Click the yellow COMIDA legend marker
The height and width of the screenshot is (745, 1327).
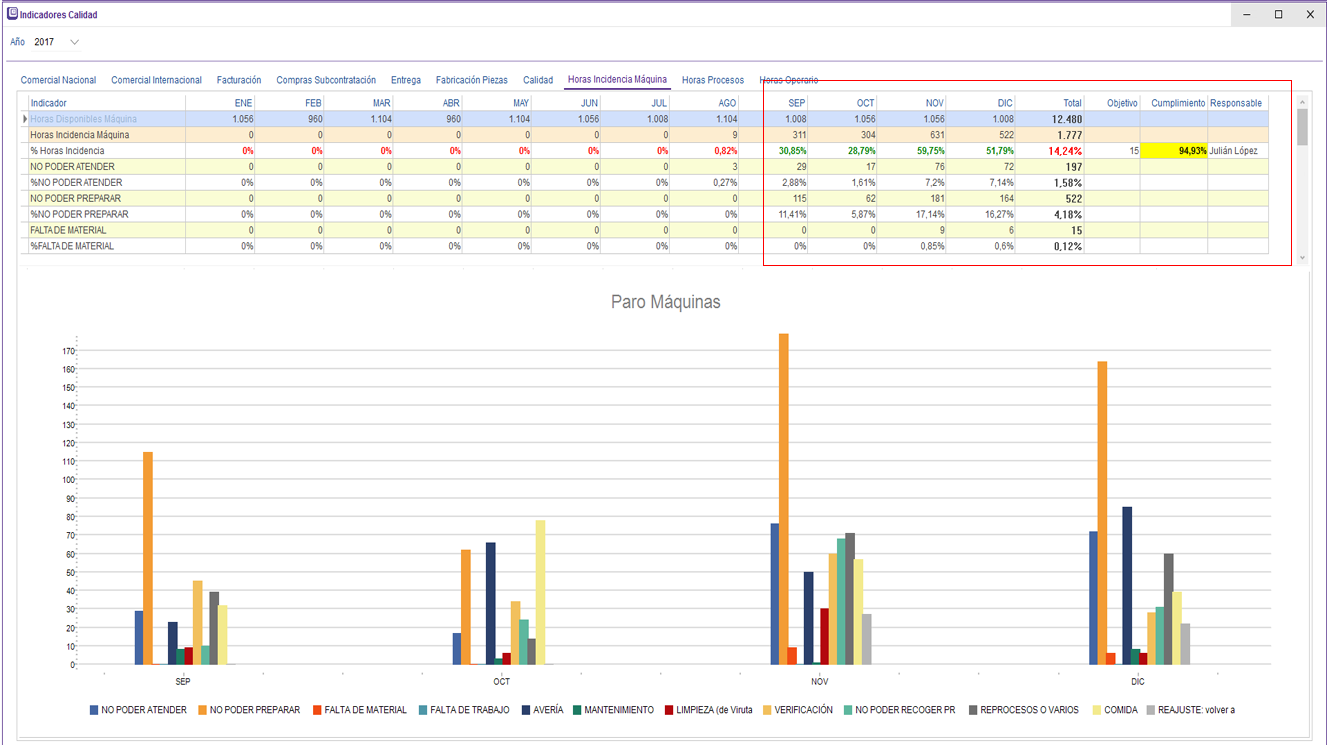pos(1096,710)
